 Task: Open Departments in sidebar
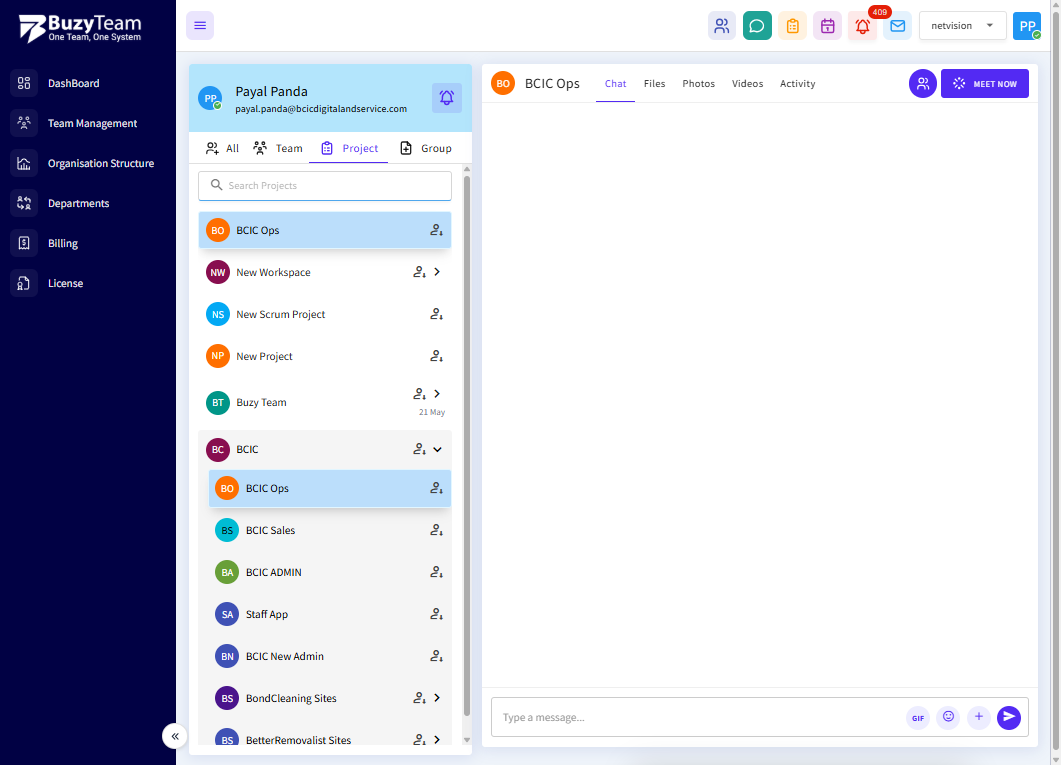(78, 203)
